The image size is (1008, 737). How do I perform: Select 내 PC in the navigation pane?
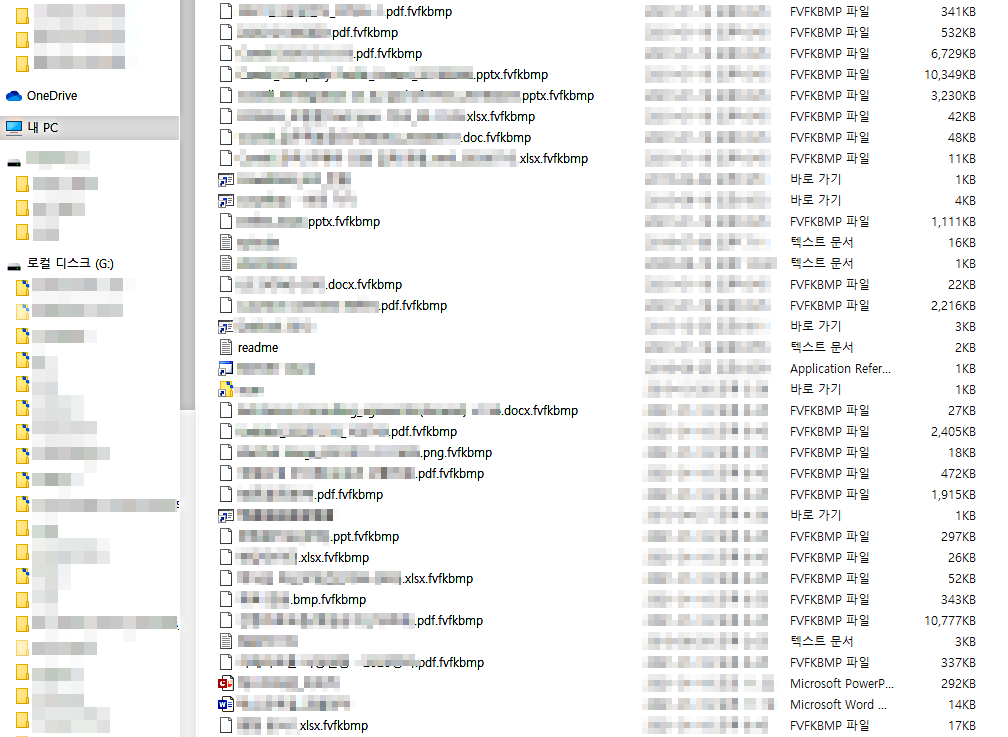click(x=90, y=127)
